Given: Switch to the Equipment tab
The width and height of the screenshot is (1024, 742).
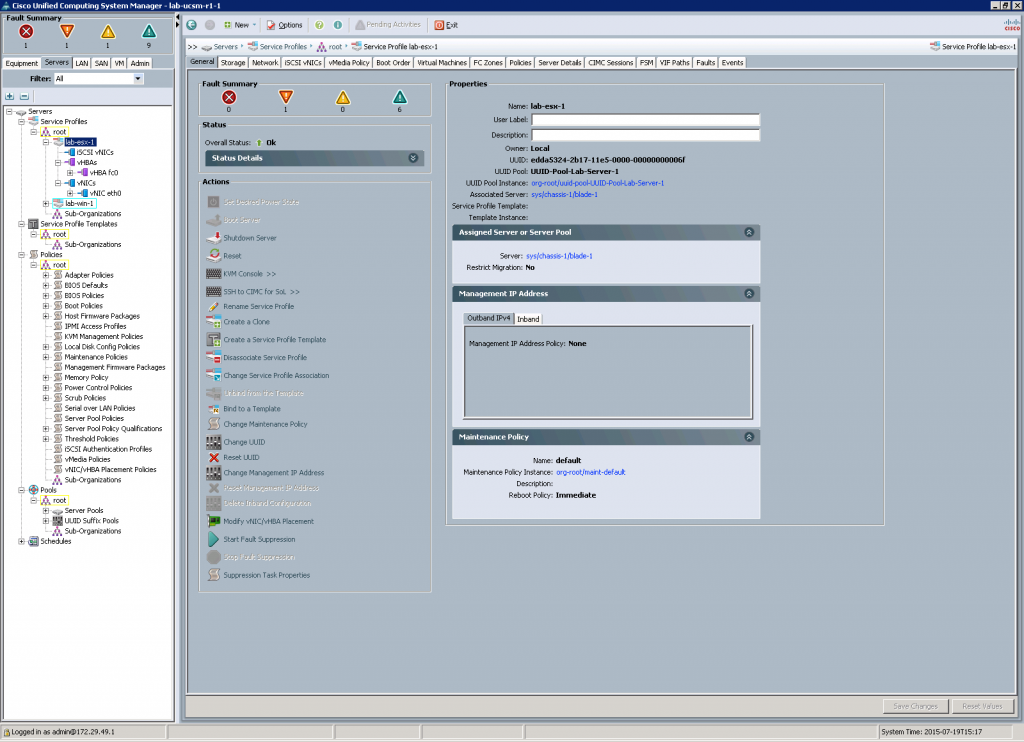Looking at the screenshot, I should click(x=22, y=63).
